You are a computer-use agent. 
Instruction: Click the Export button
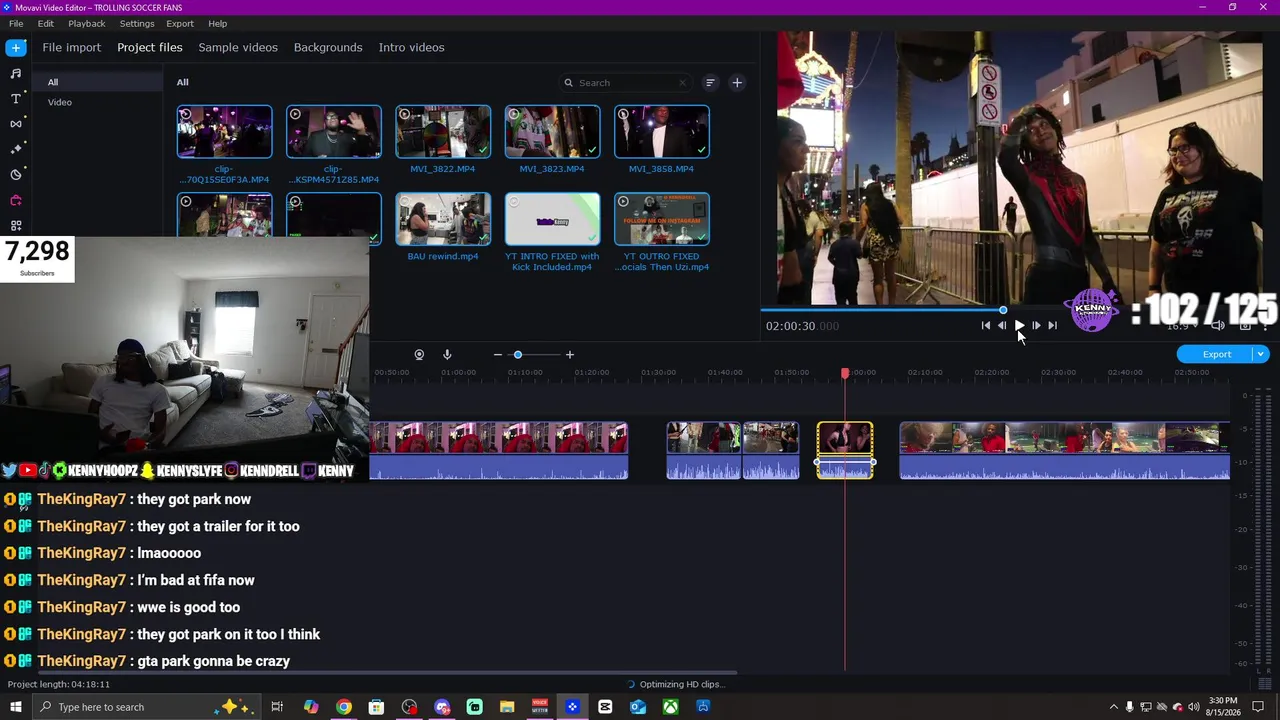tap(1216, 354)
